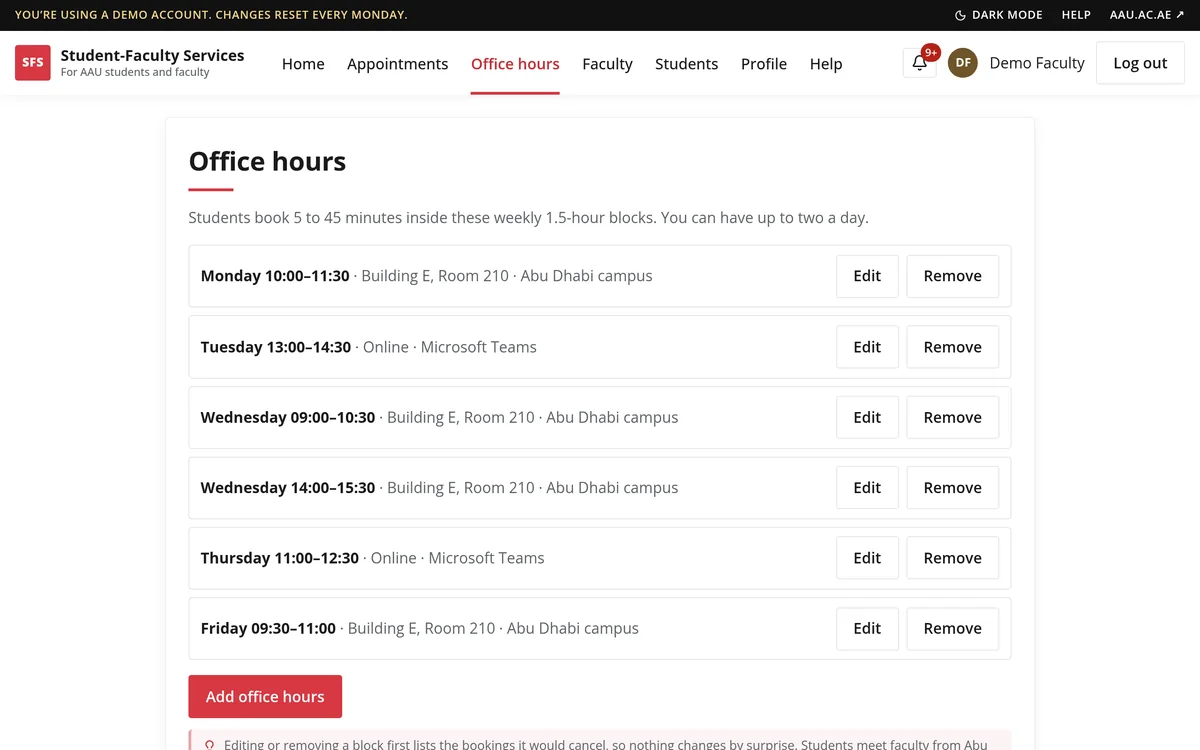Edit the Monday 10:00–11:30 block
This screenshot has height=750, width=1200.
click(867, 276)
